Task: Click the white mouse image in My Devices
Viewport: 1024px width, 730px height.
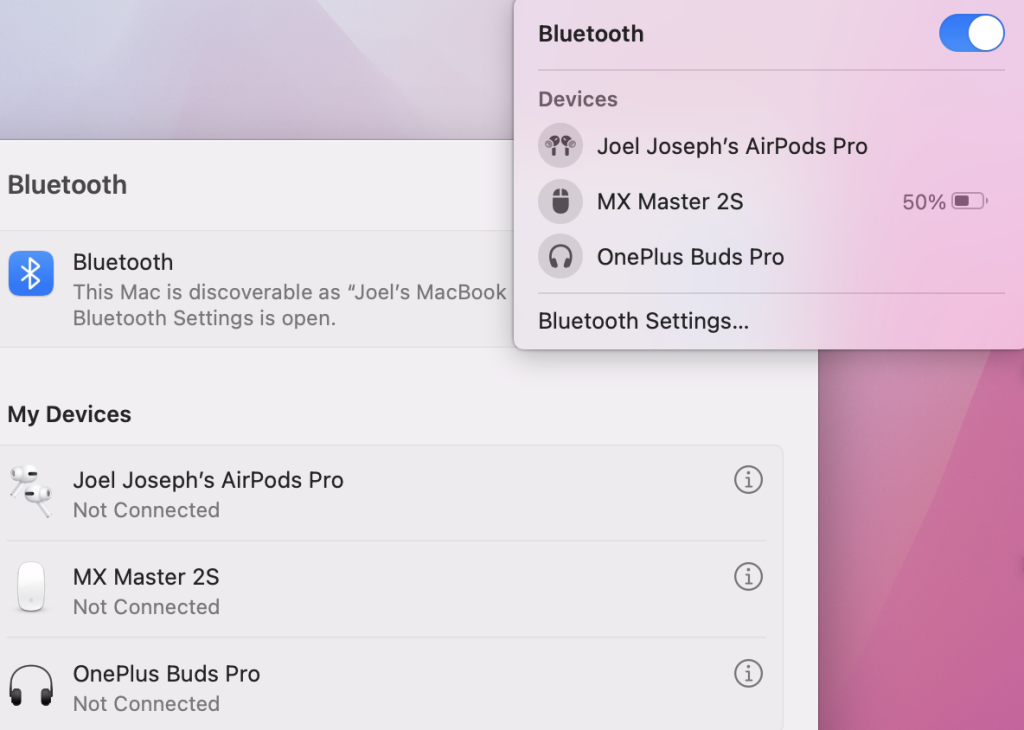Action: pyautogui.click(x=31, y=587)
